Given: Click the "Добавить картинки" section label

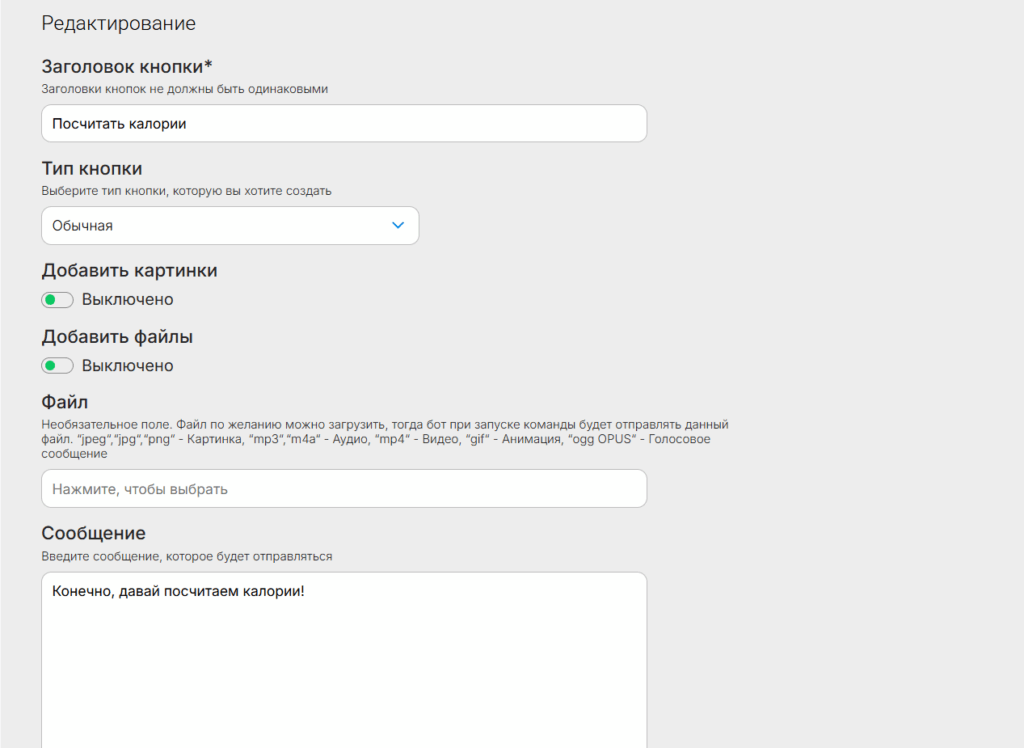Looking at the screenshot, I should (129, 271).
